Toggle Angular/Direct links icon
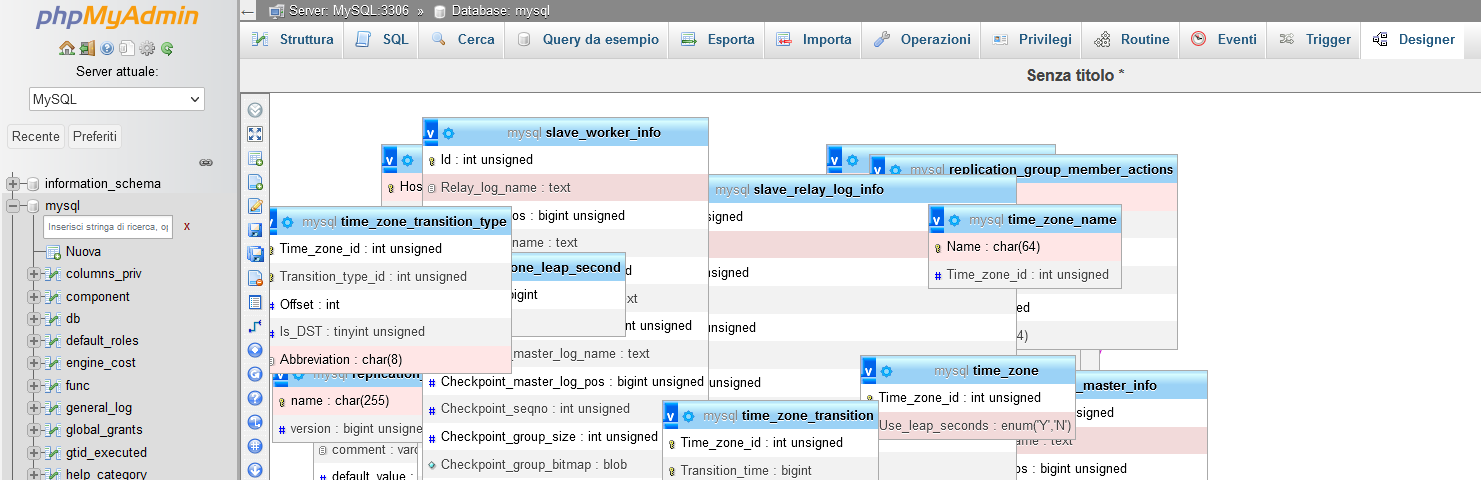This screenshot has width=1481, height=480. 255,422
